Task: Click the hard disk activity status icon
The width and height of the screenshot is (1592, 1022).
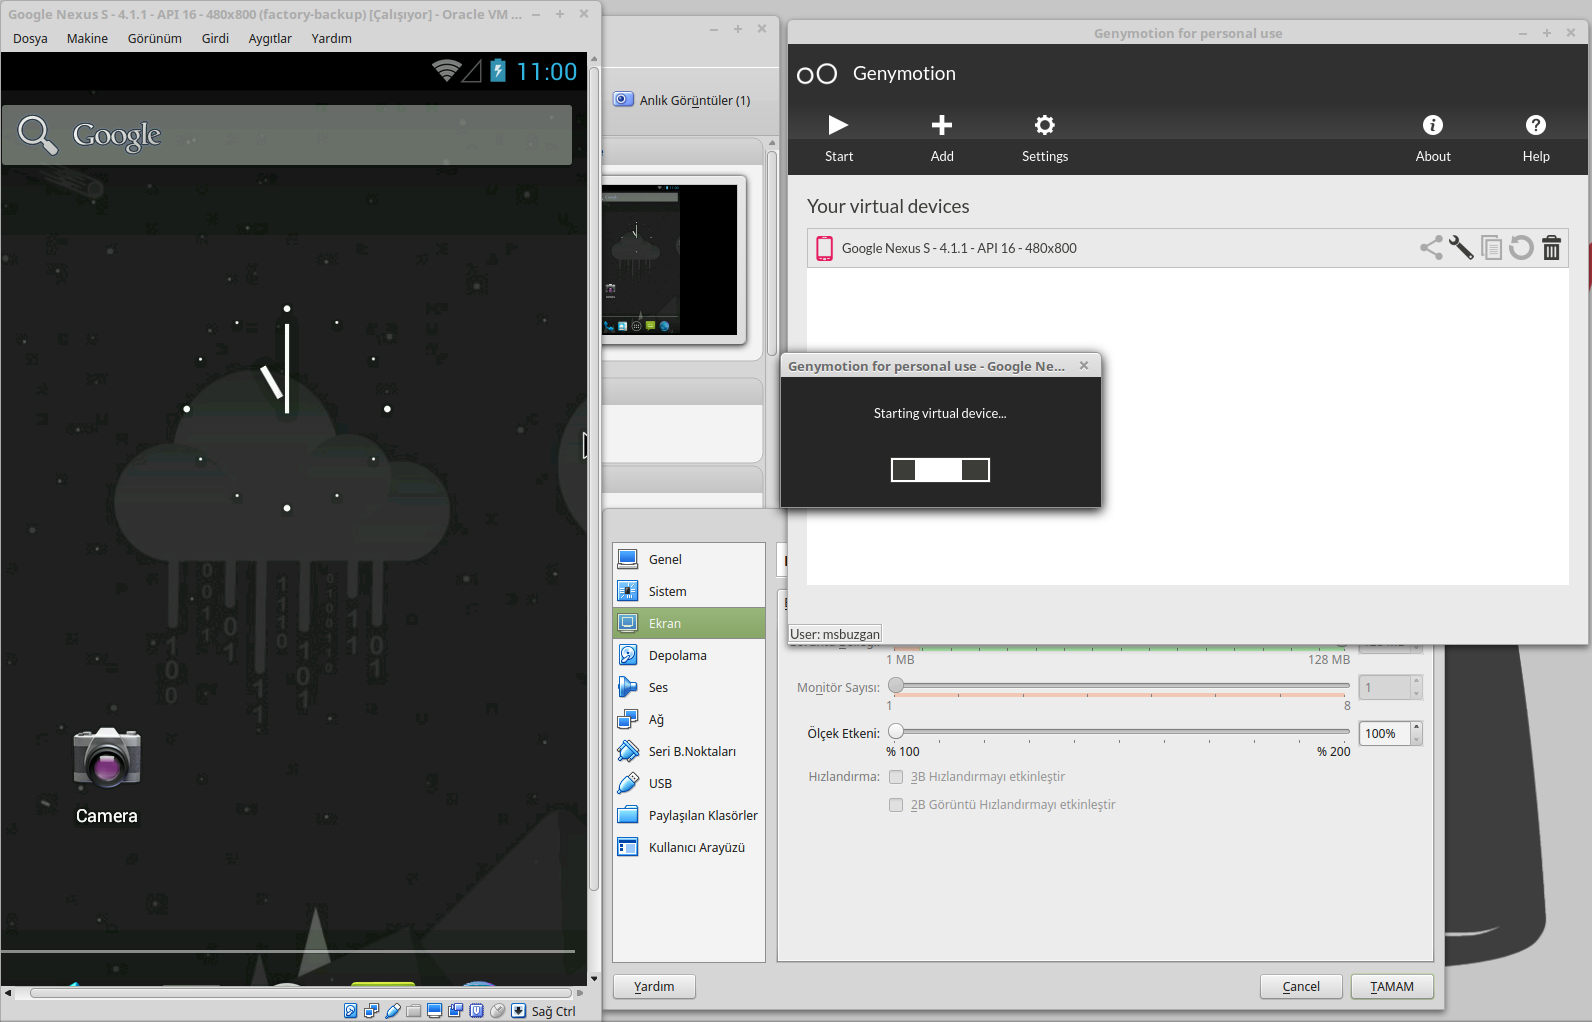Action: pyautogui.click(x=350, y=1011)
